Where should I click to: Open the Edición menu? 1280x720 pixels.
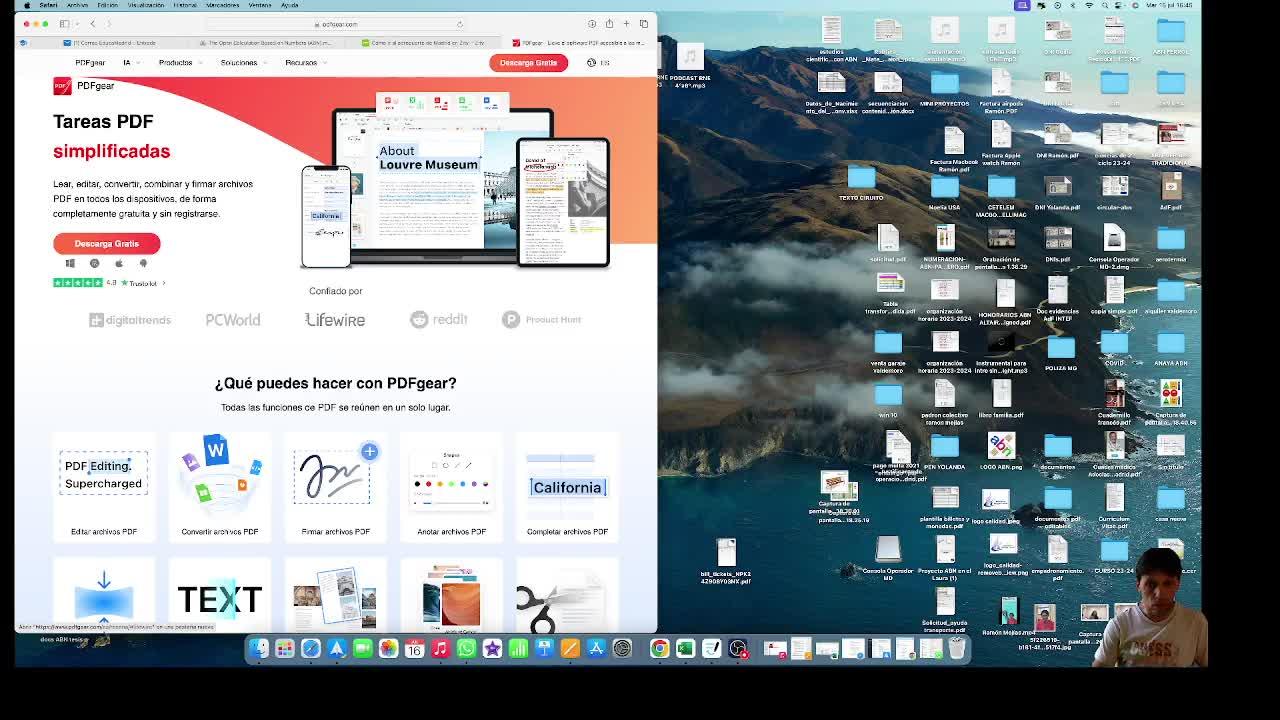click(x=107, y=5)
